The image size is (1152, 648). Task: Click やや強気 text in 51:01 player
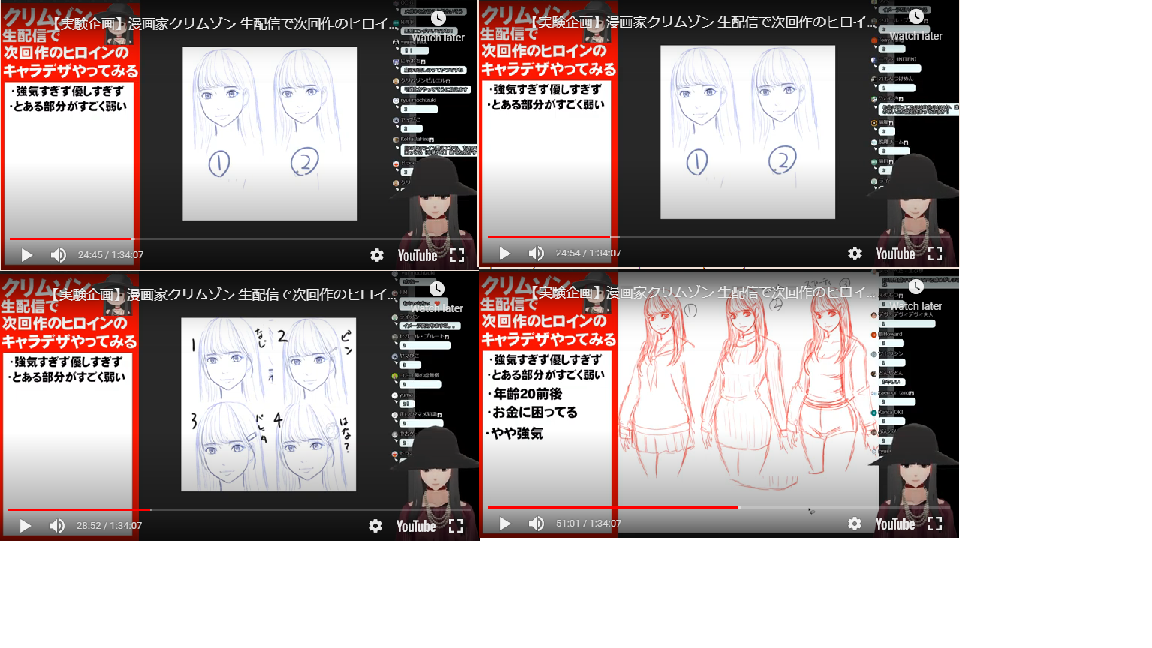[516, 433]
